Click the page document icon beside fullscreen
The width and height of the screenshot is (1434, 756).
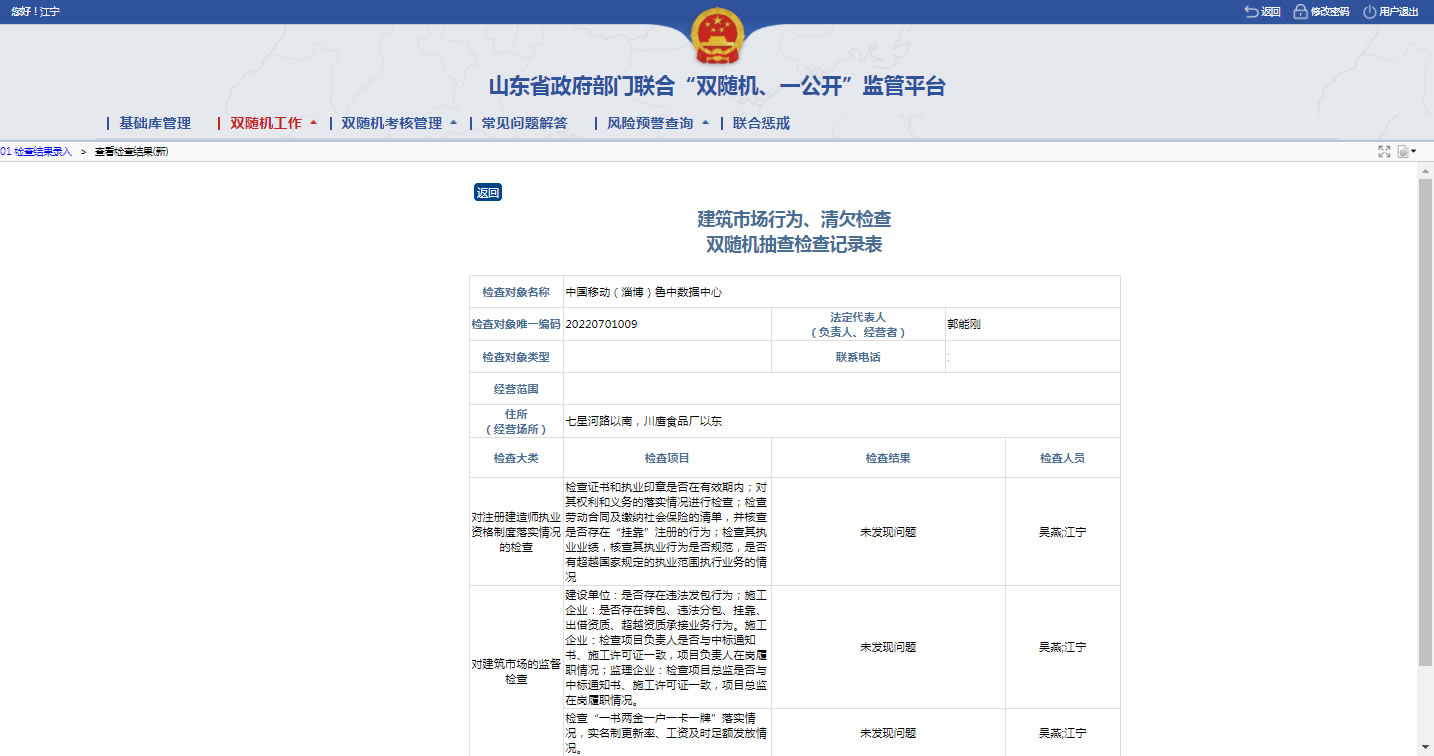pos(1403,151)
